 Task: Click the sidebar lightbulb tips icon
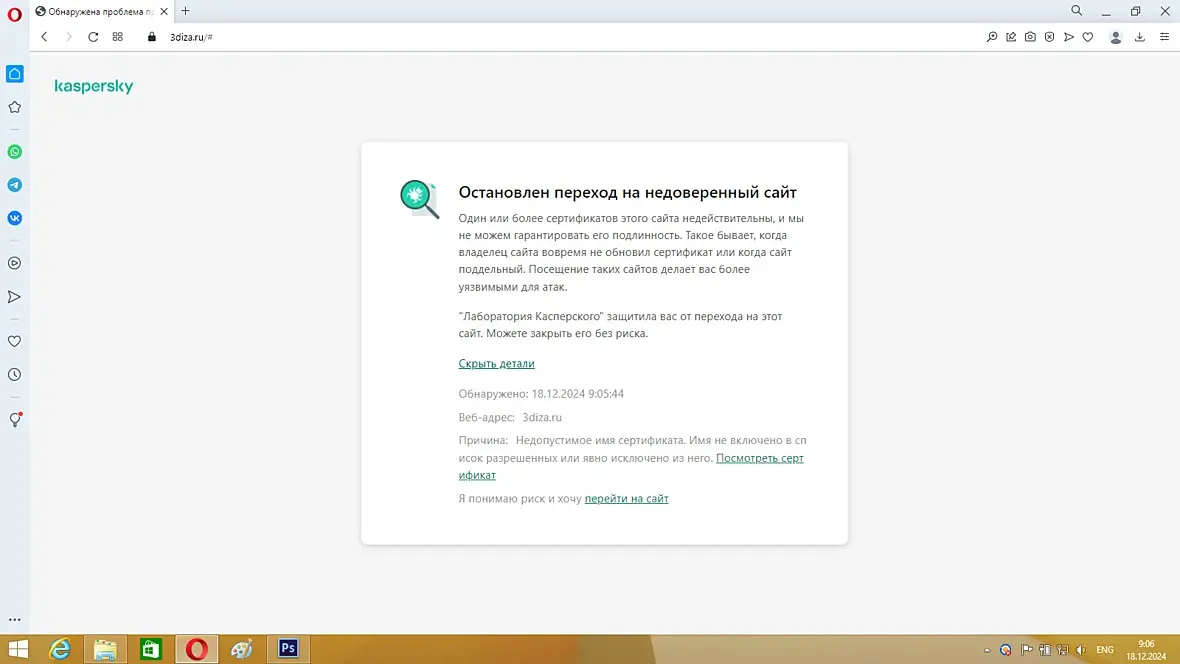coord(14,420)
